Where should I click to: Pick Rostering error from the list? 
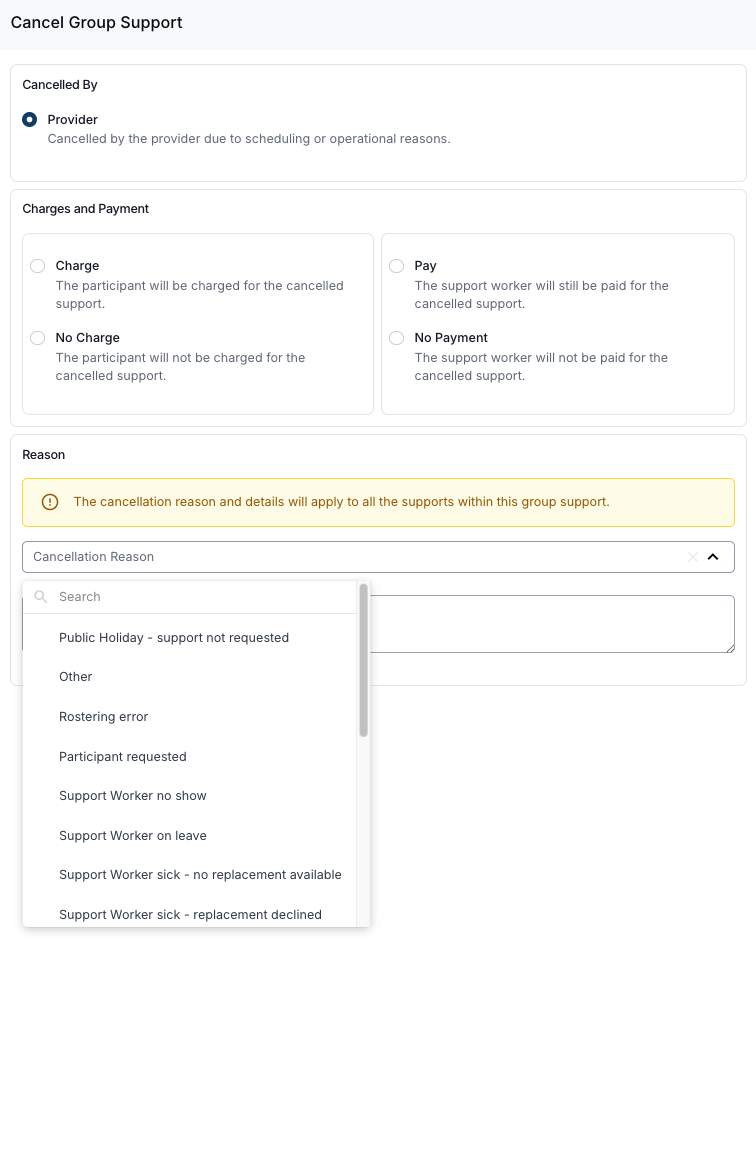click(x=104, y=717)
